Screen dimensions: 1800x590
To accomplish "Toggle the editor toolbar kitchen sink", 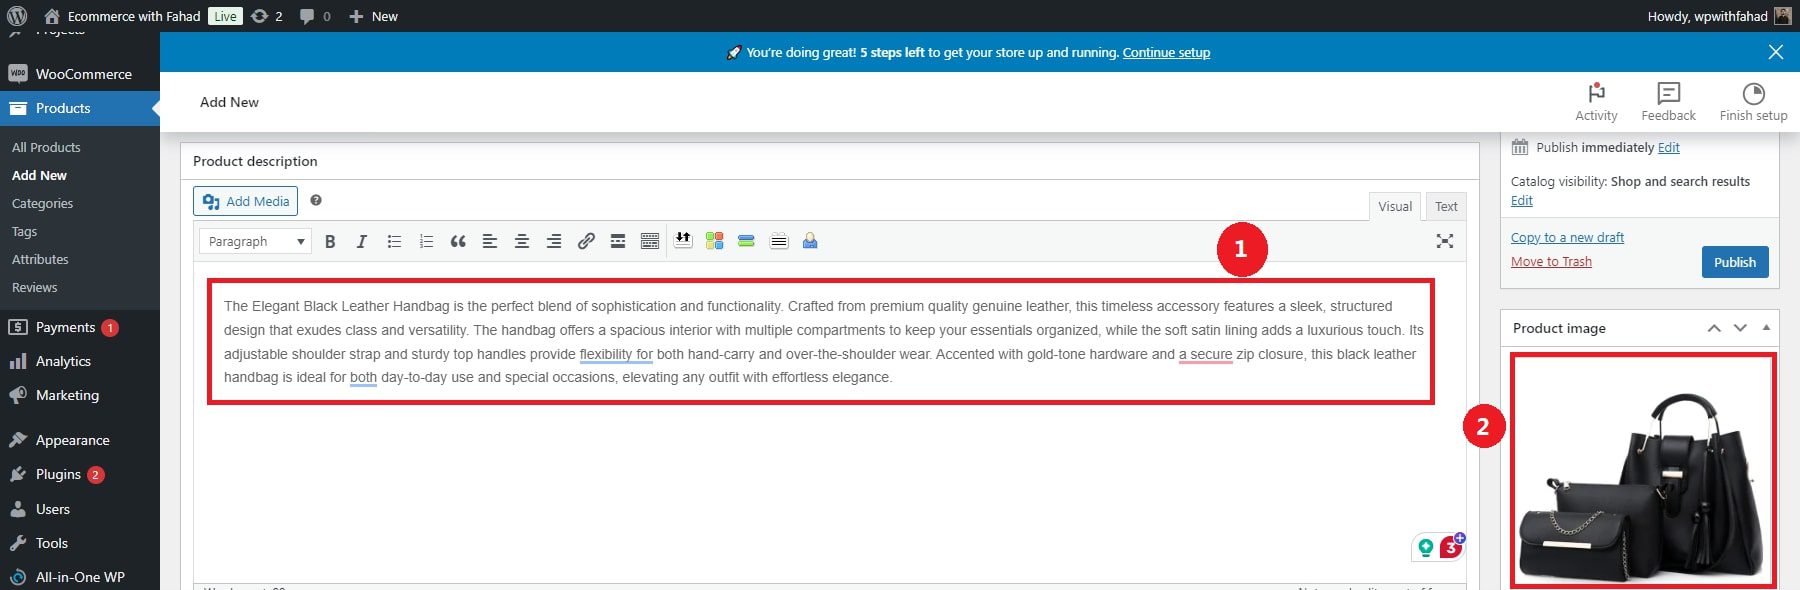I will [650, 241].
